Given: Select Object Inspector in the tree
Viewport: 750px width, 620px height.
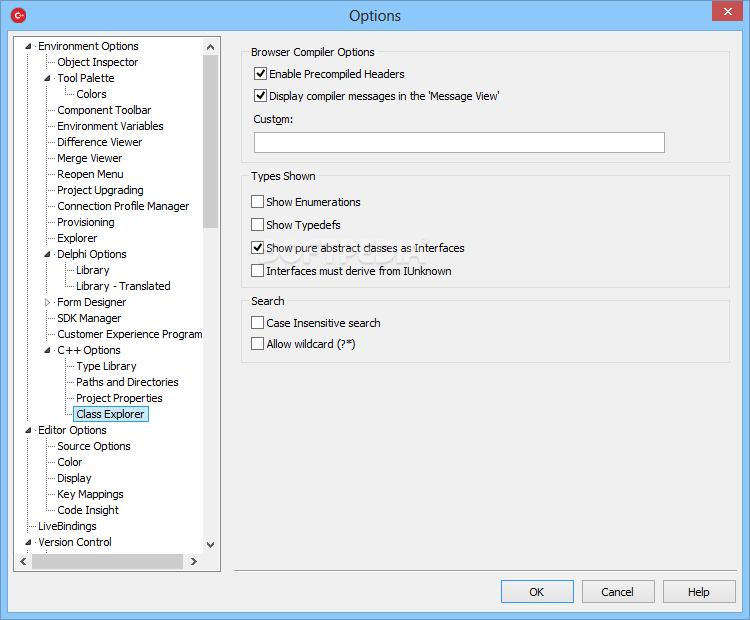Looking at the screenshot, I should pos(98,62).
